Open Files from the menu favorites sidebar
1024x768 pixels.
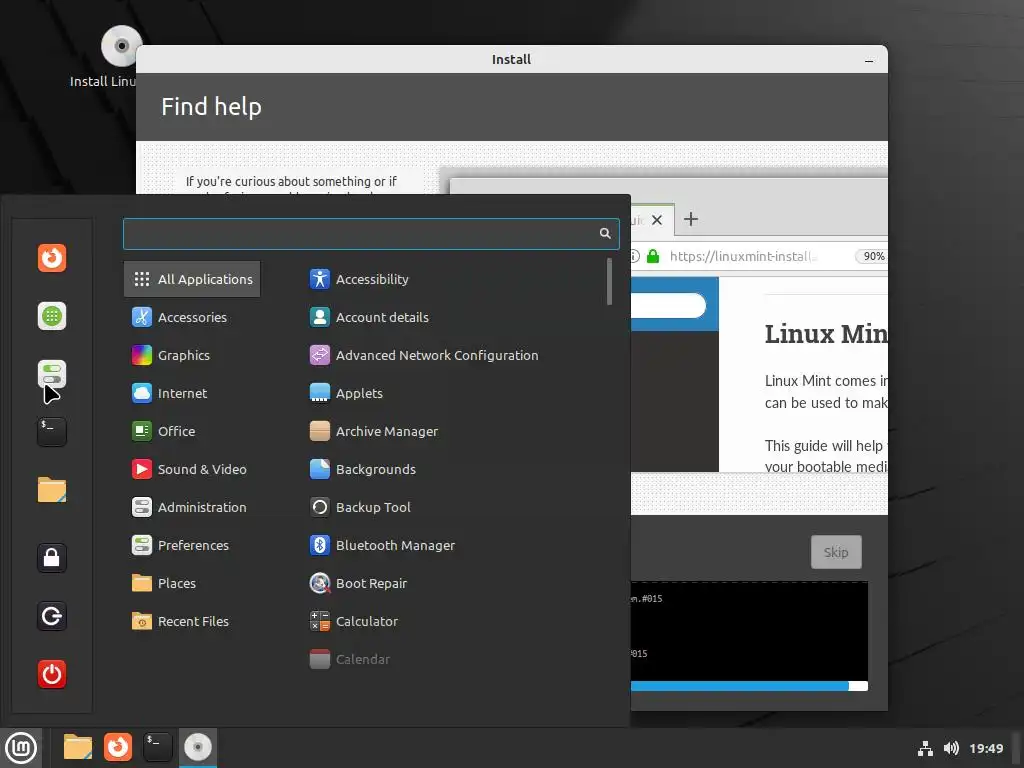click(52, 490)
